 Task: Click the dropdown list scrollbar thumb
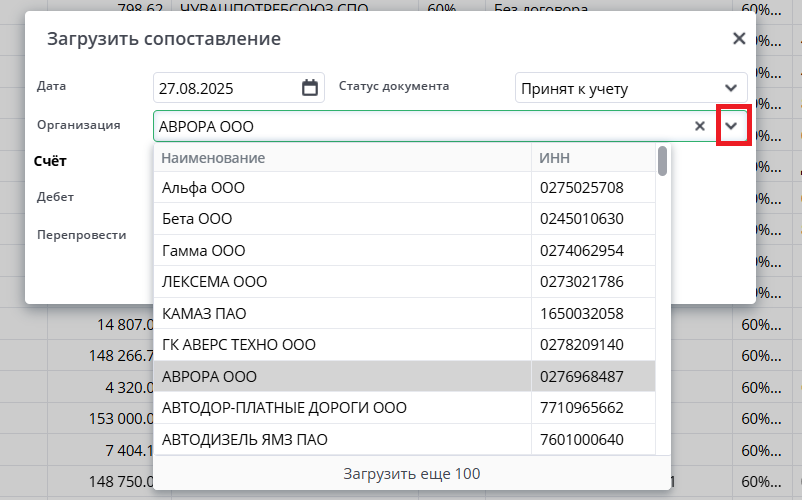pos(663,161)
